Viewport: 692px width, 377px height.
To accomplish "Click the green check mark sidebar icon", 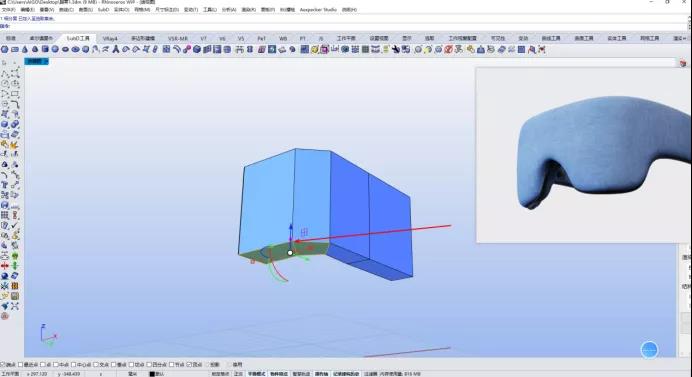I will (x=15, y=225).
